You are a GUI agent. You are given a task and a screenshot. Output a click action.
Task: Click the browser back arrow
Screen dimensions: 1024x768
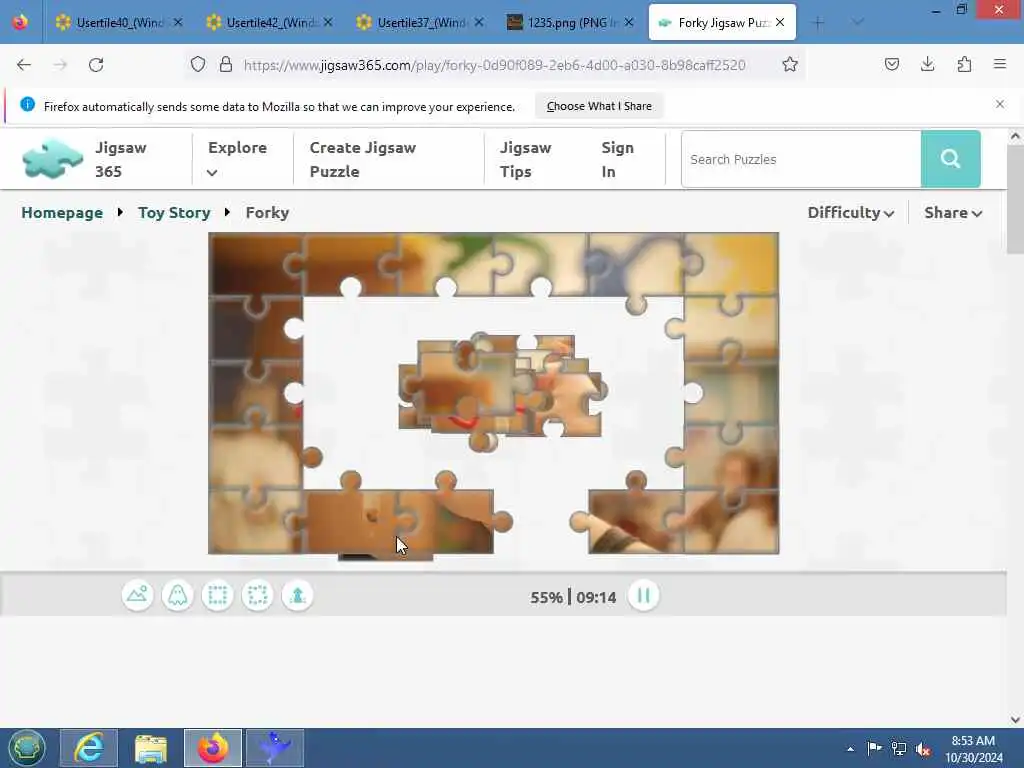coord(24,65)
